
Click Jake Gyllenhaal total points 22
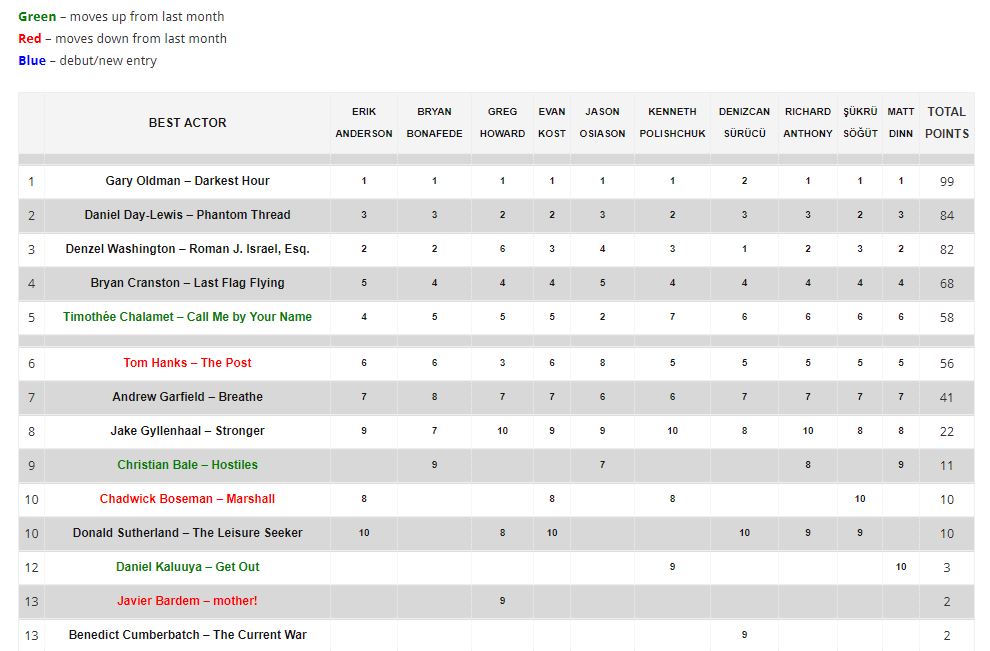946,433
